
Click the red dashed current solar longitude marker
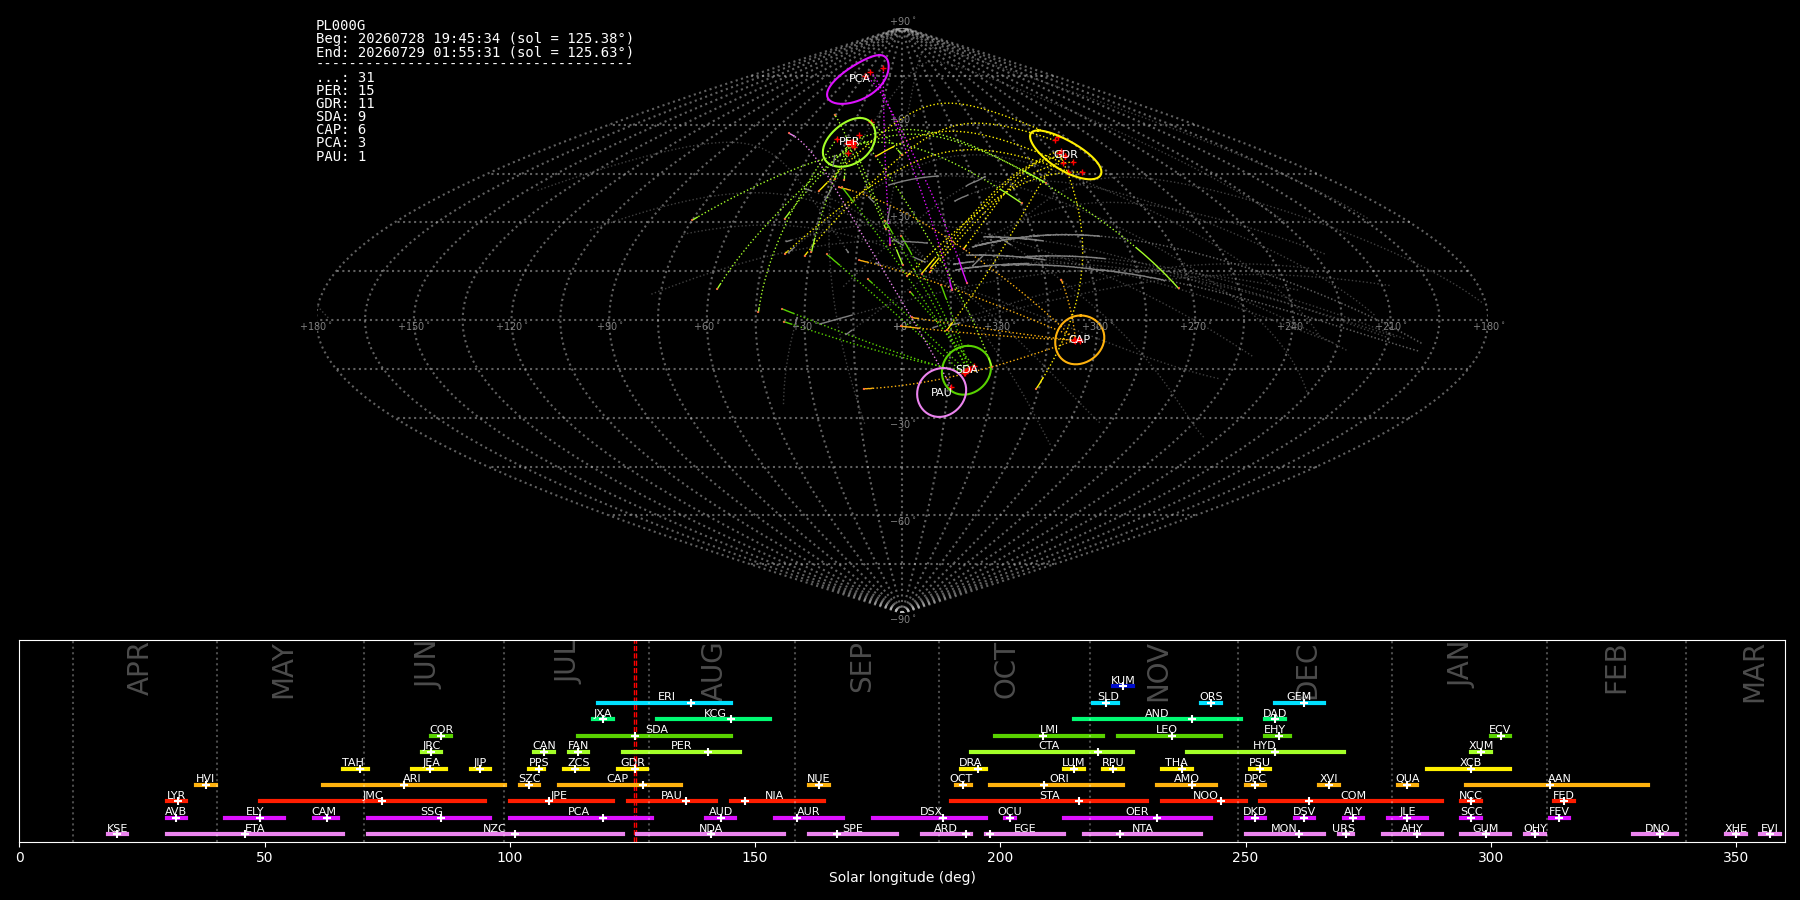point(635,740)
